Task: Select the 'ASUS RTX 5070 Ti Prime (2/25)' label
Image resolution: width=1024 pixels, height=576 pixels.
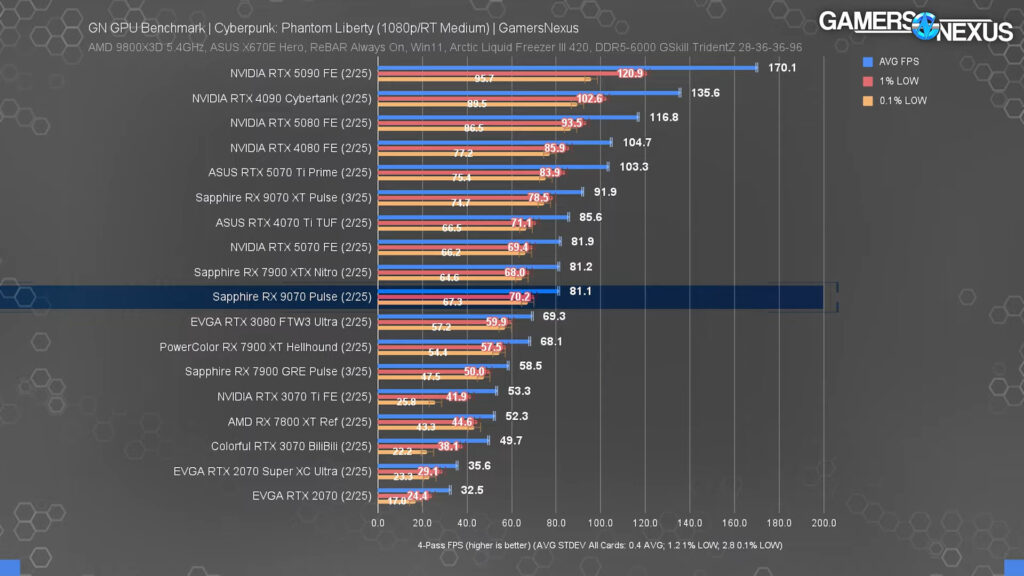Action: (x=290, y=172)
